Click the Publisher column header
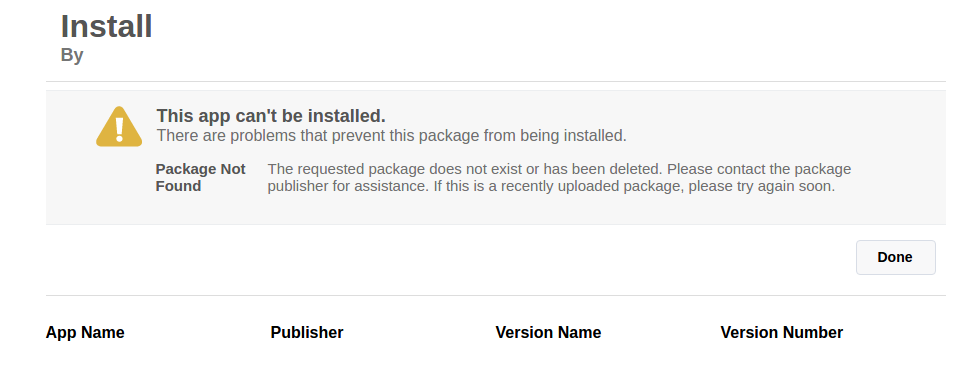 click(307, 333)
